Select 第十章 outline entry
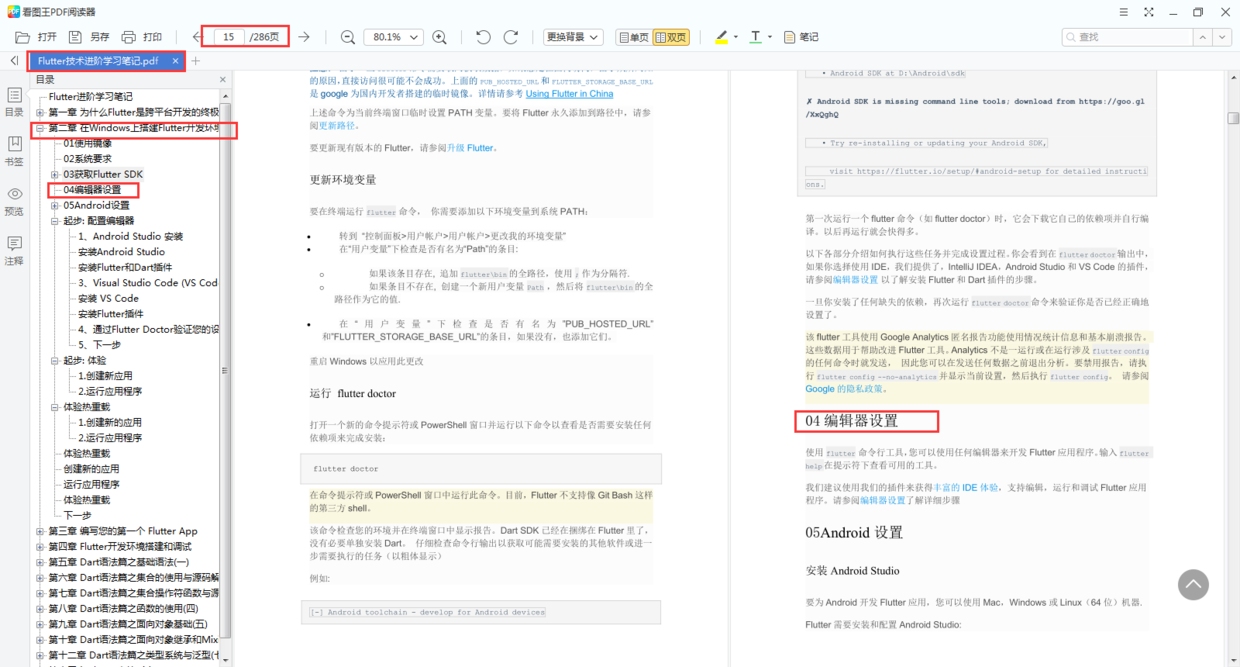 [x=133, y=640]
